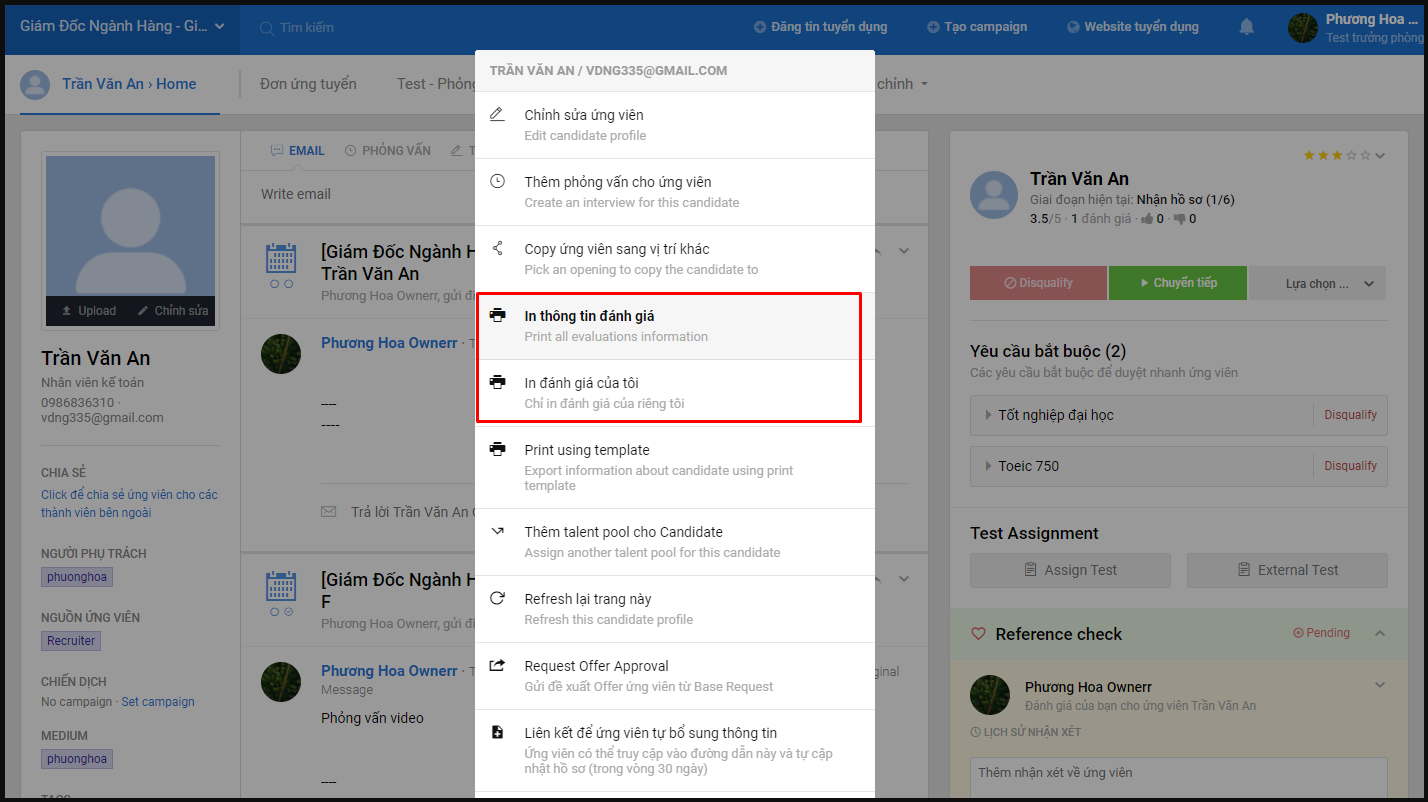The image size is (1428, 802).
Task: Click the Pending status label
Action: coord(1322,633)
